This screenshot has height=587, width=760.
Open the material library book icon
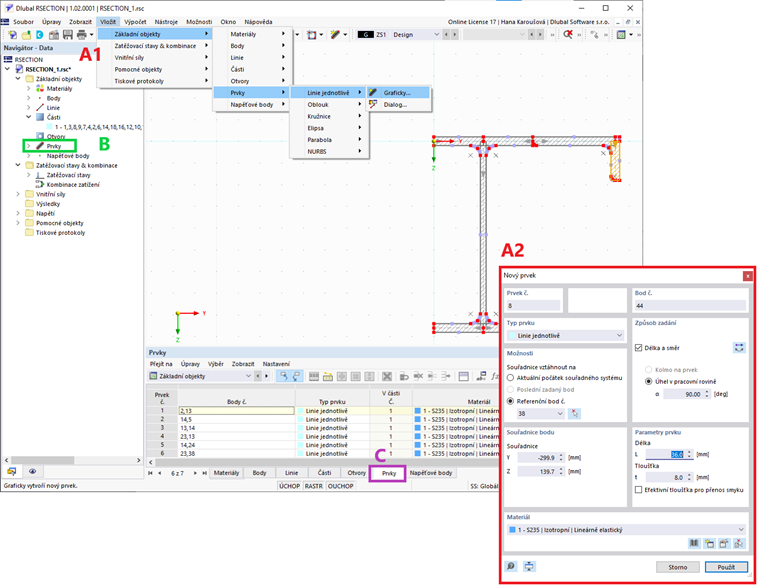click(x=694, y=543)
